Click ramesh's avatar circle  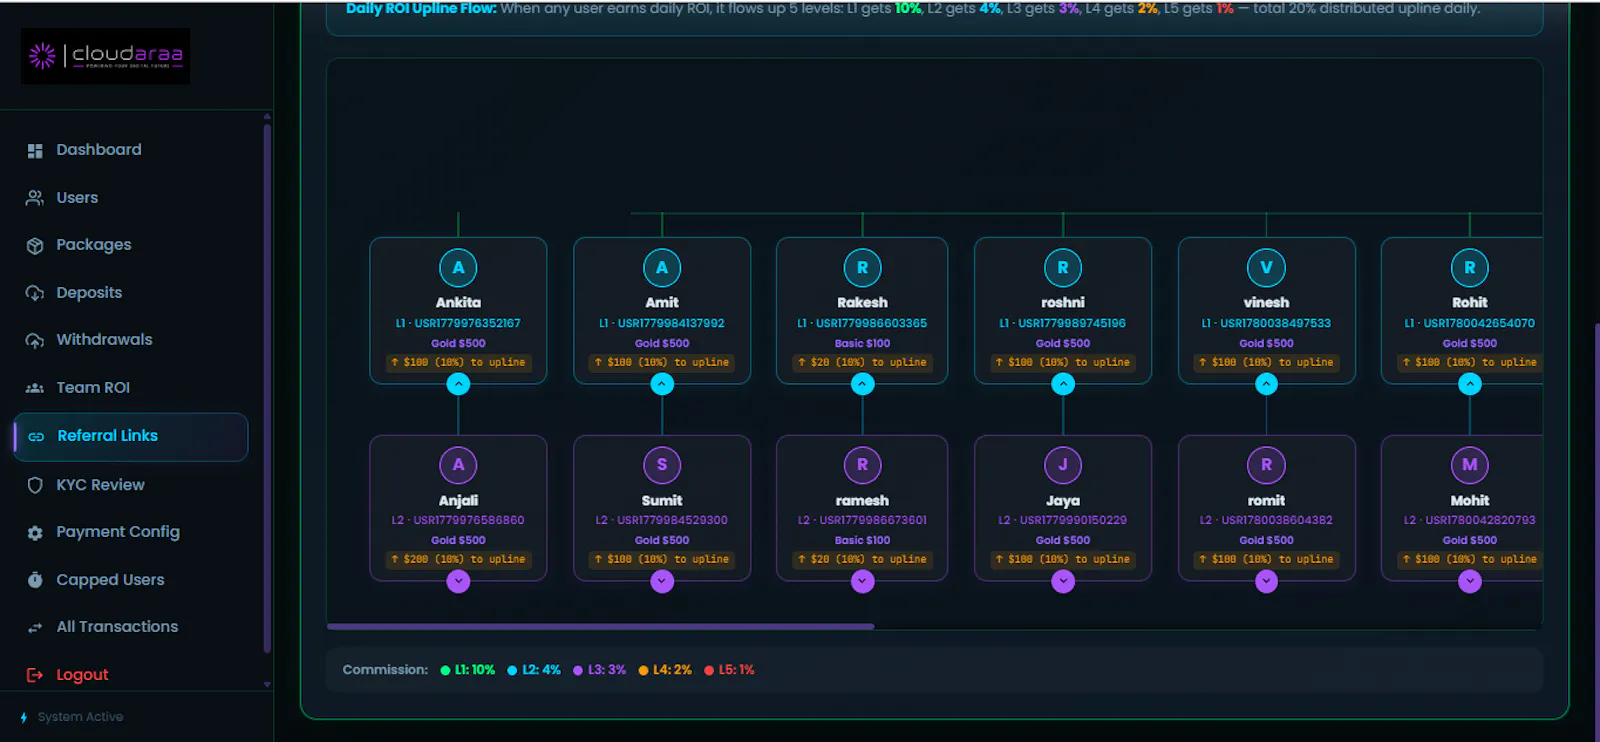tap(862, 465)
